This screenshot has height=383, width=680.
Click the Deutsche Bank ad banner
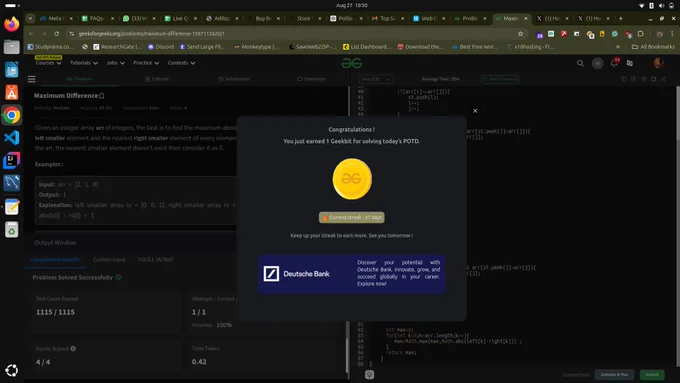click(352, 274)
